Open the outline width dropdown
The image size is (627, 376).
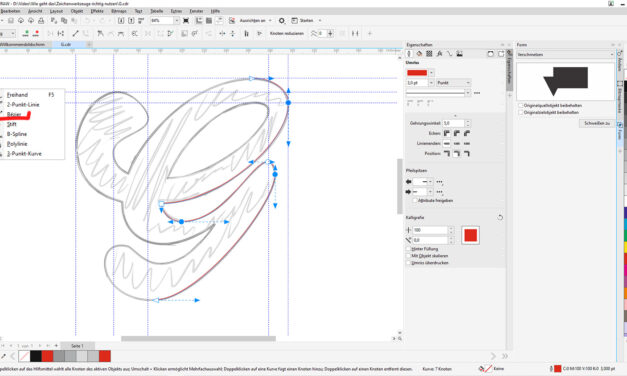[431, 83]
